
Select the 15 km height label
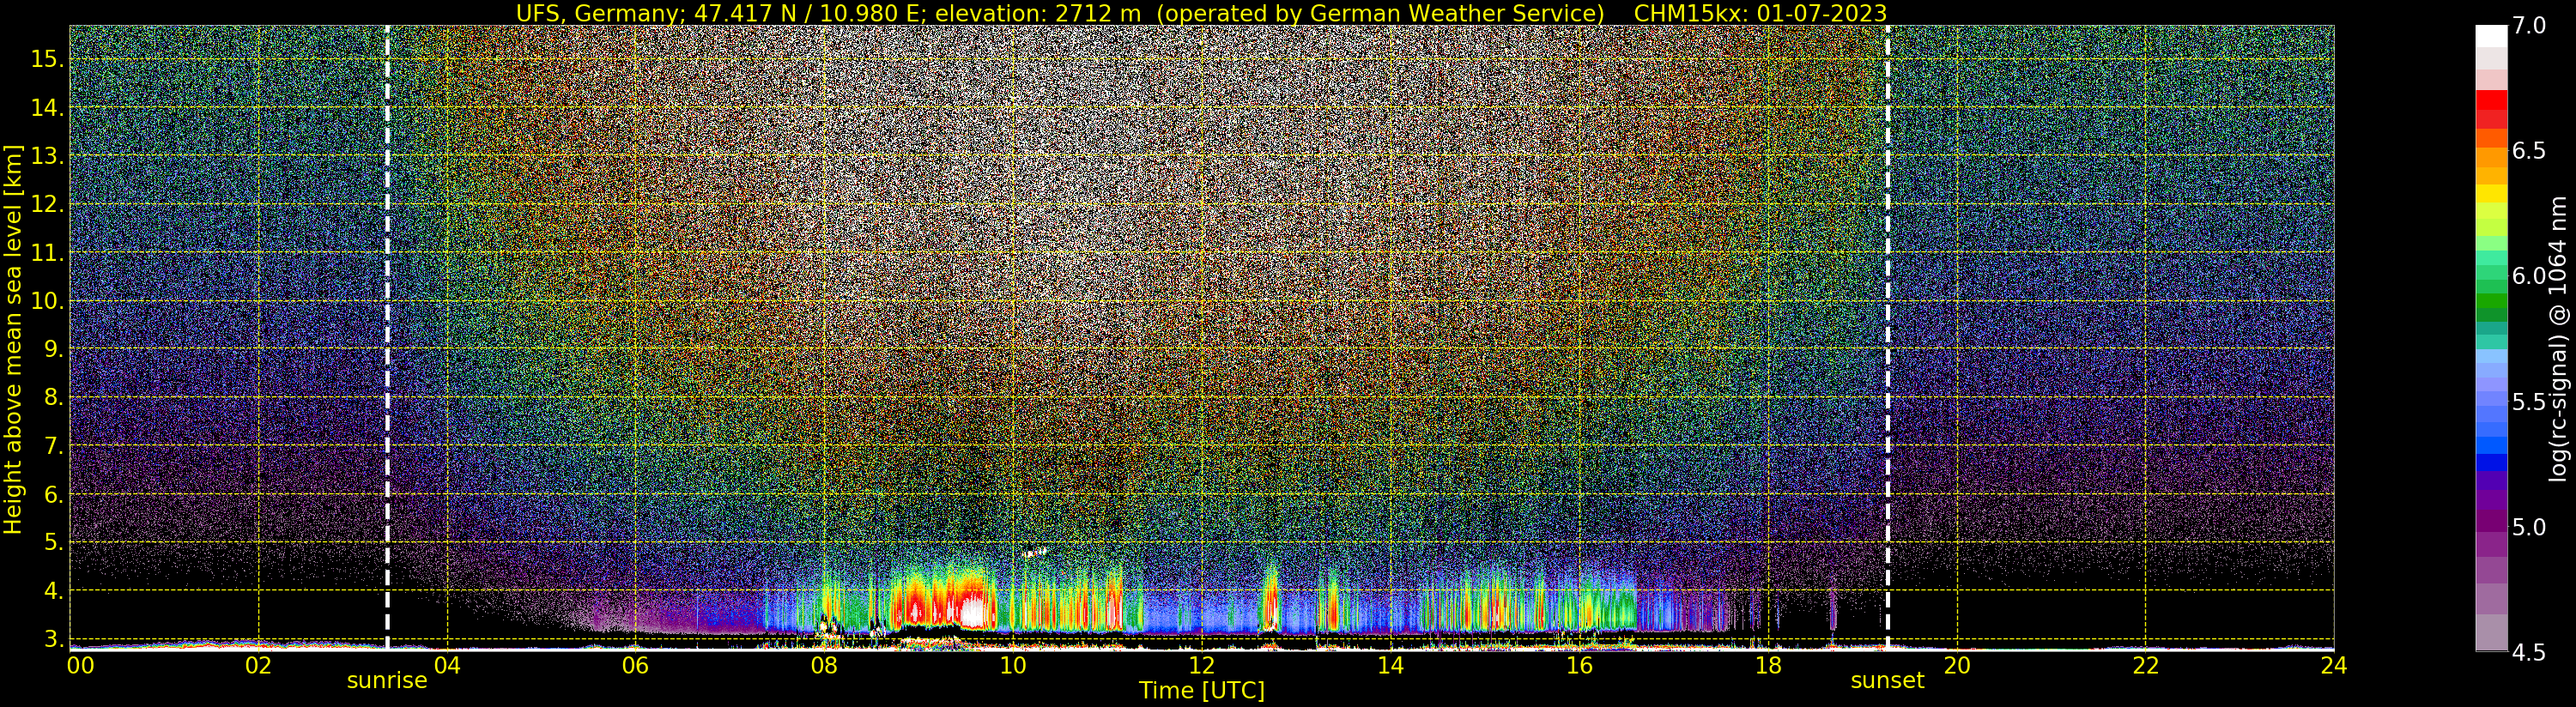(x=47, y=59)
